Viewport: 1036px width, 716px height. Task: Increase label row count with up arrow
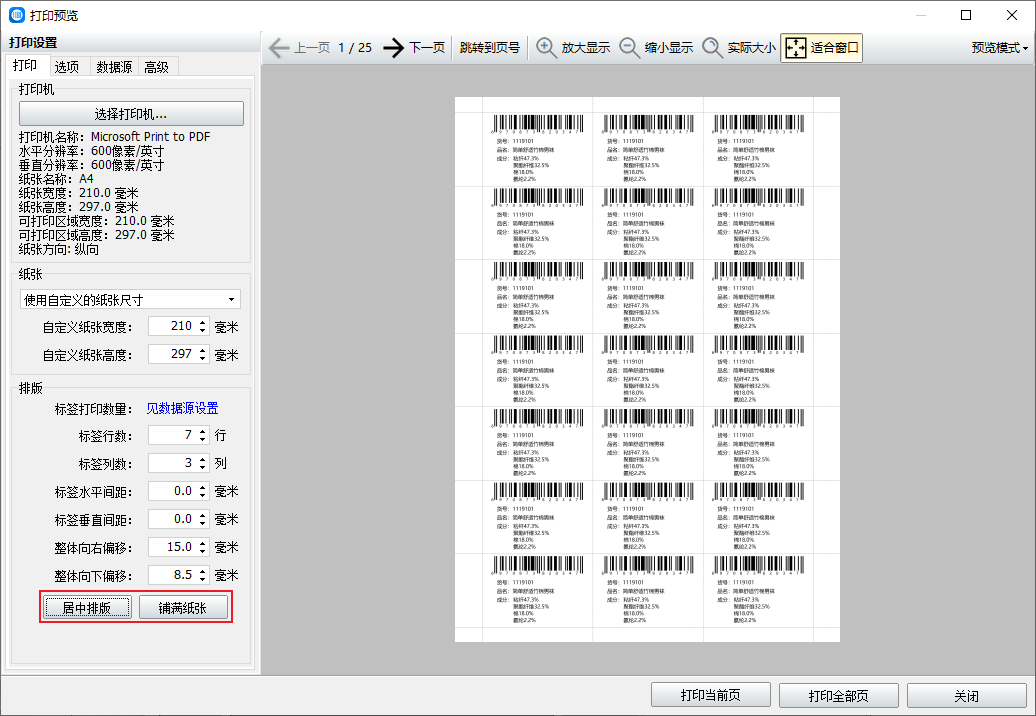click(203, 431)
